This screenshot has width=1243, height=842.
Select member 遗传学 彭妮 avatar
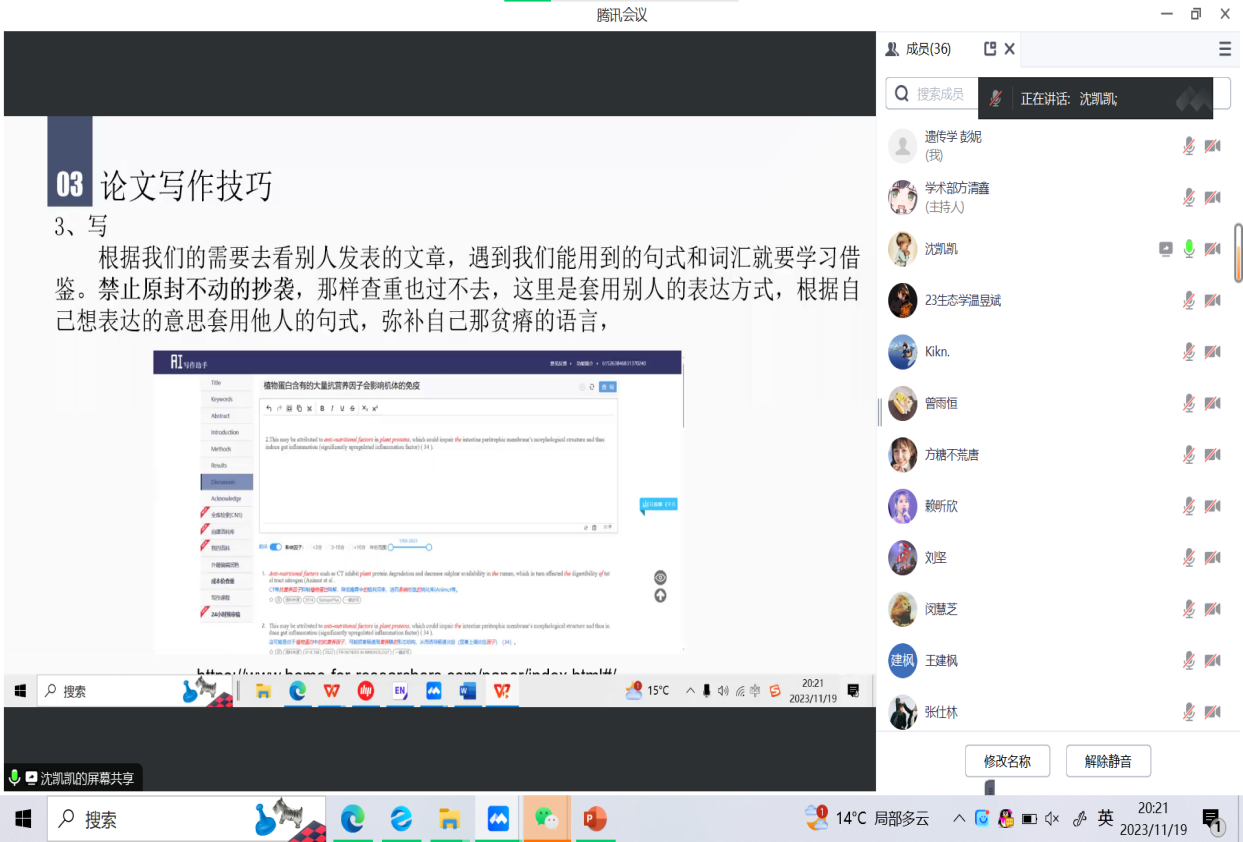(x=903, y=146)
